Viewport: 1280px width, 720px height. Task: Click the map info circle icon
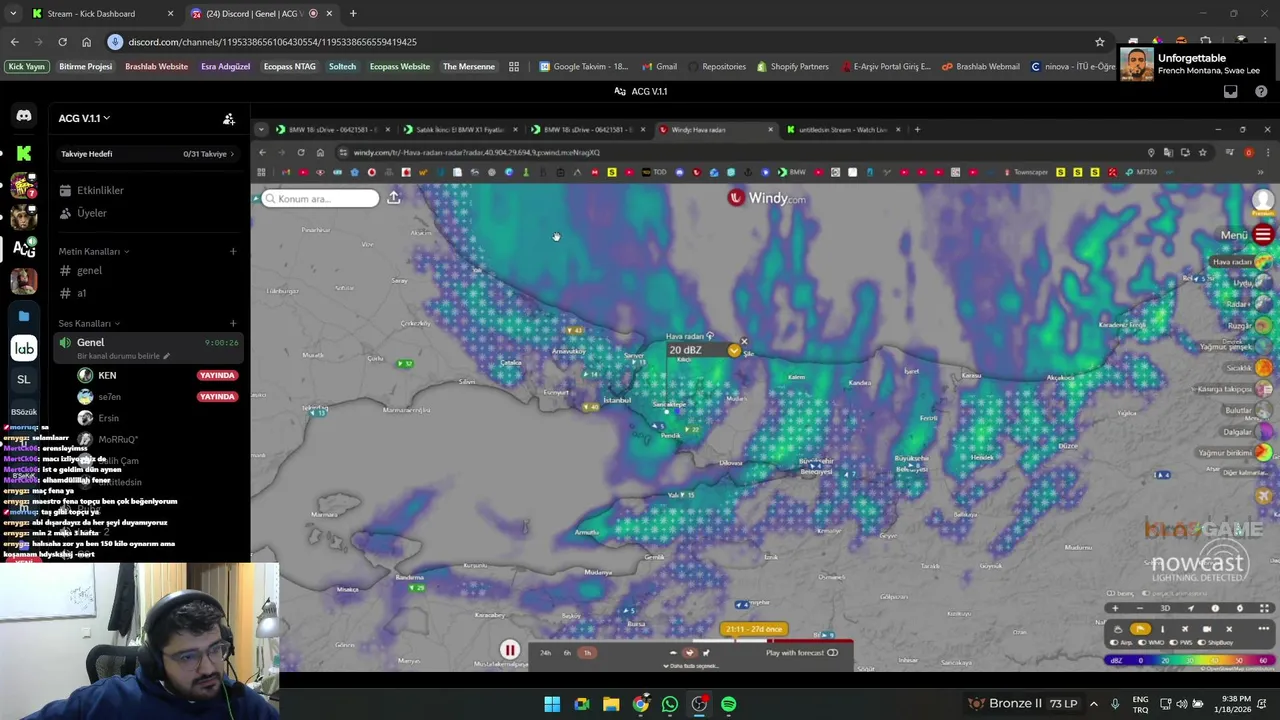pos(1215,608)
